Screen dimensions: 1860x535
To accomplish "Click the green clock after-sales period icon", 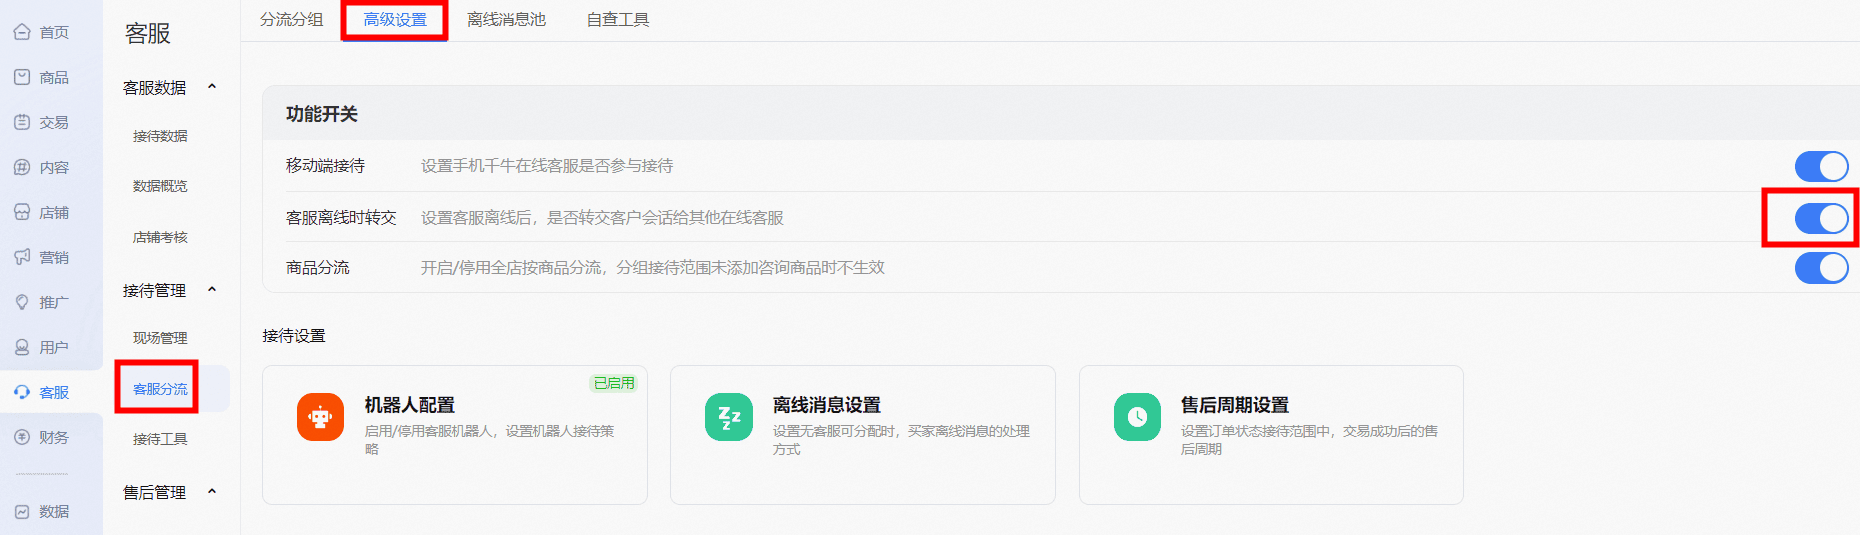I will [x=1137, y=417].
